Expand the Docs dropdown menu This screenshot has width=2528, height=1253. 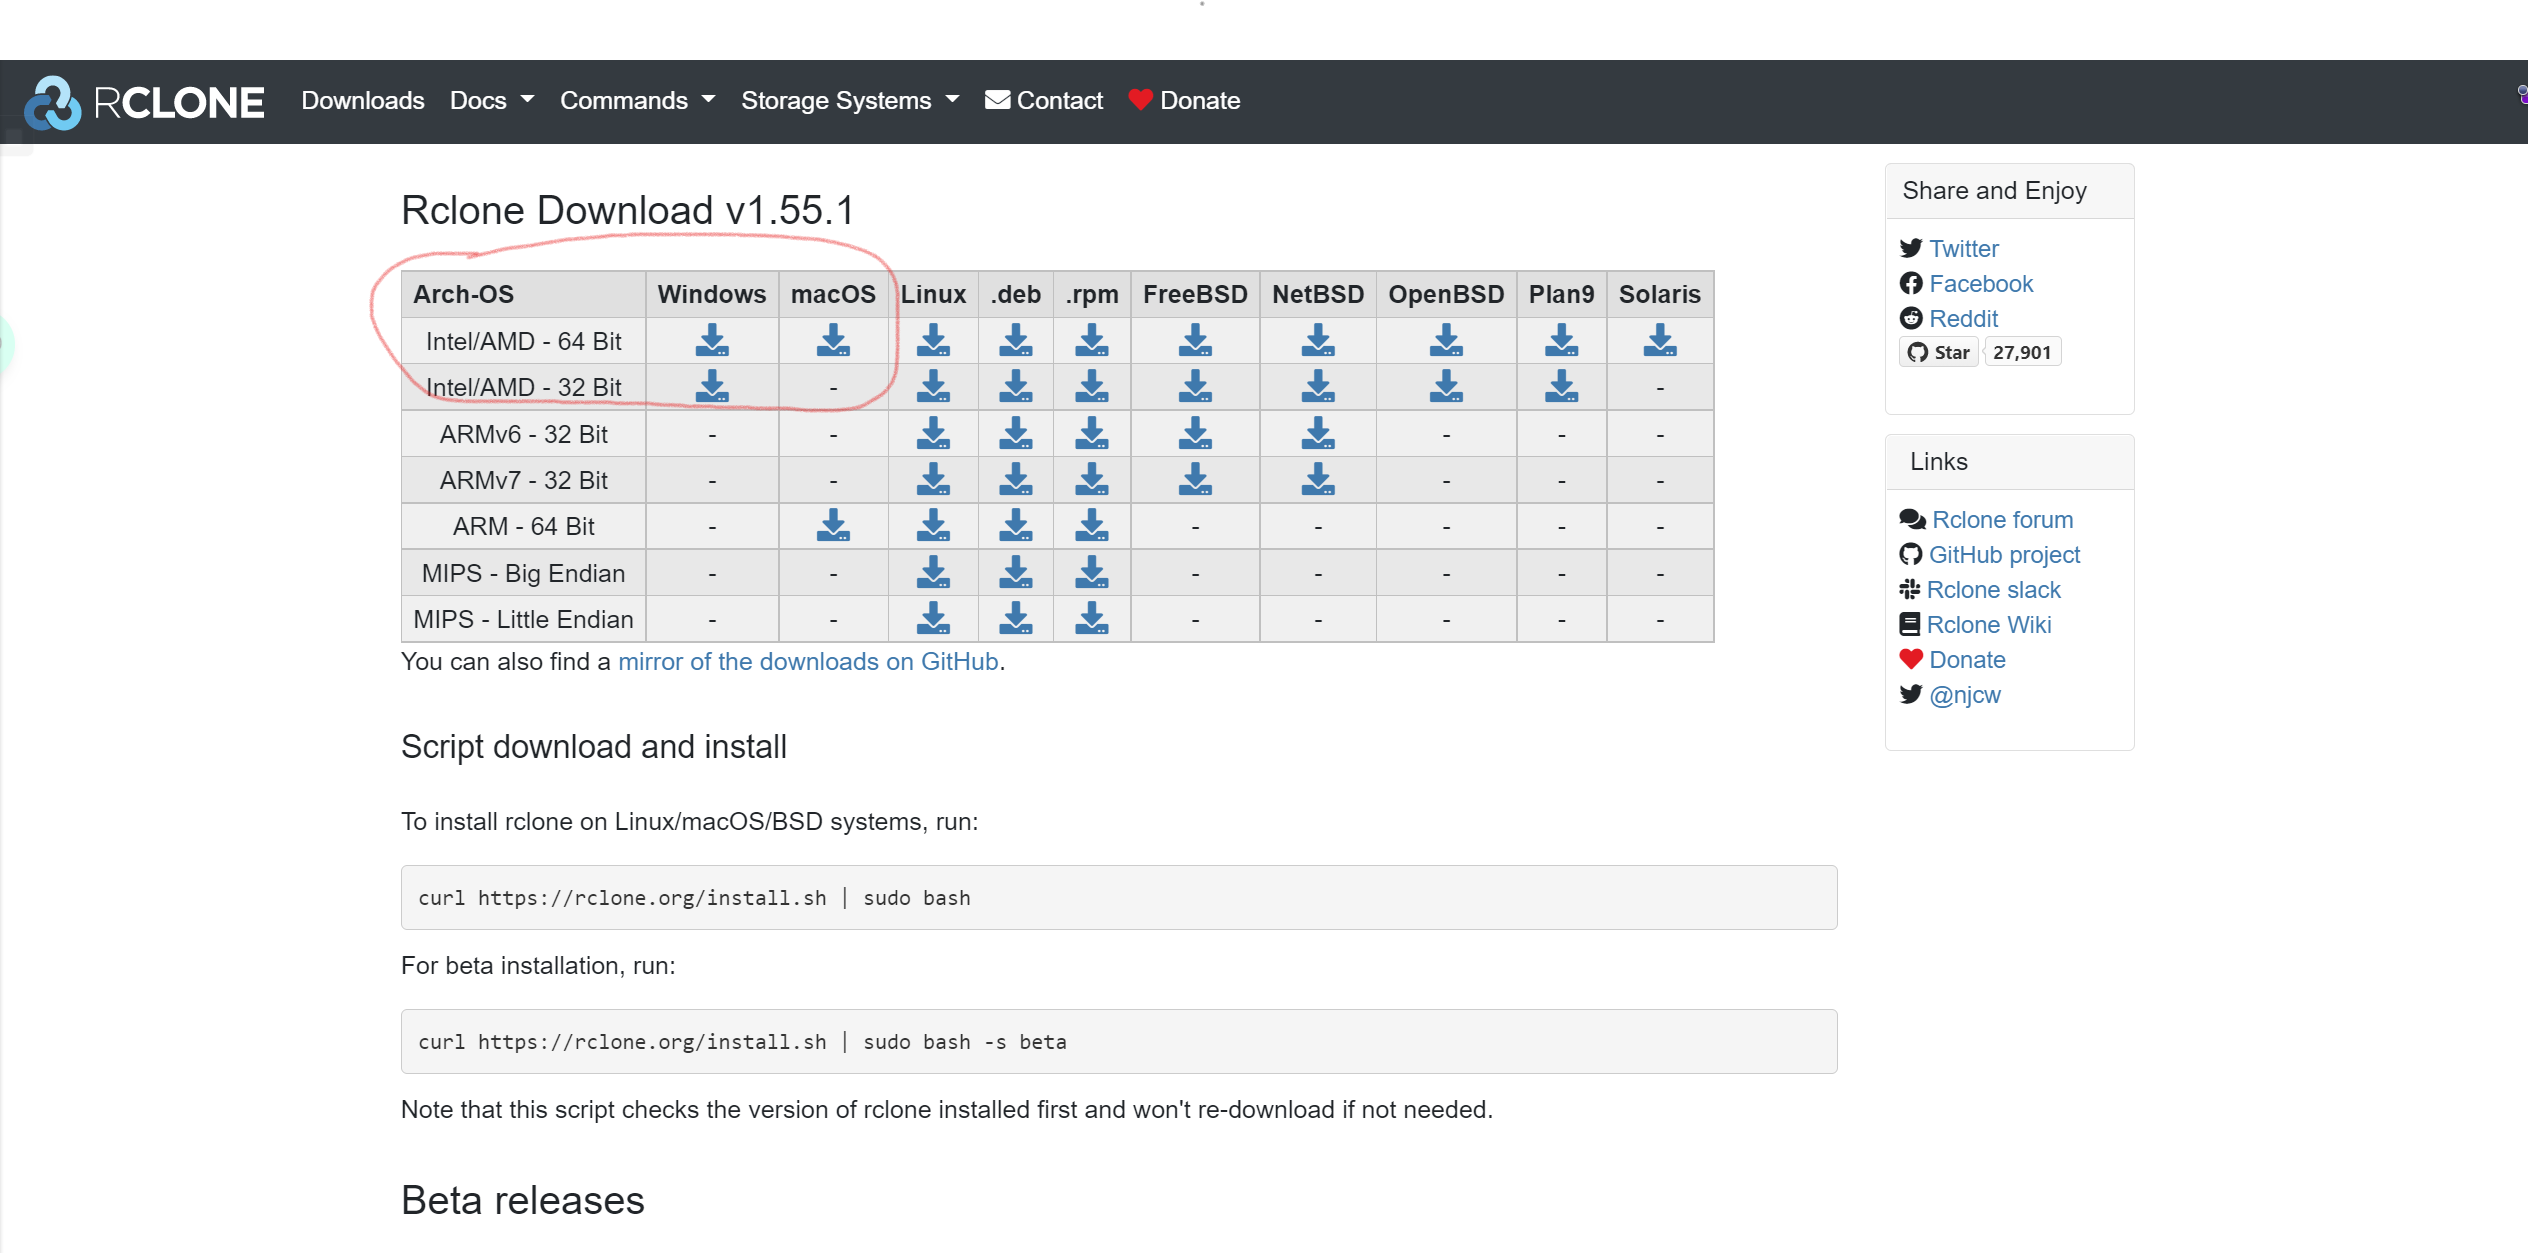point(492,101)
